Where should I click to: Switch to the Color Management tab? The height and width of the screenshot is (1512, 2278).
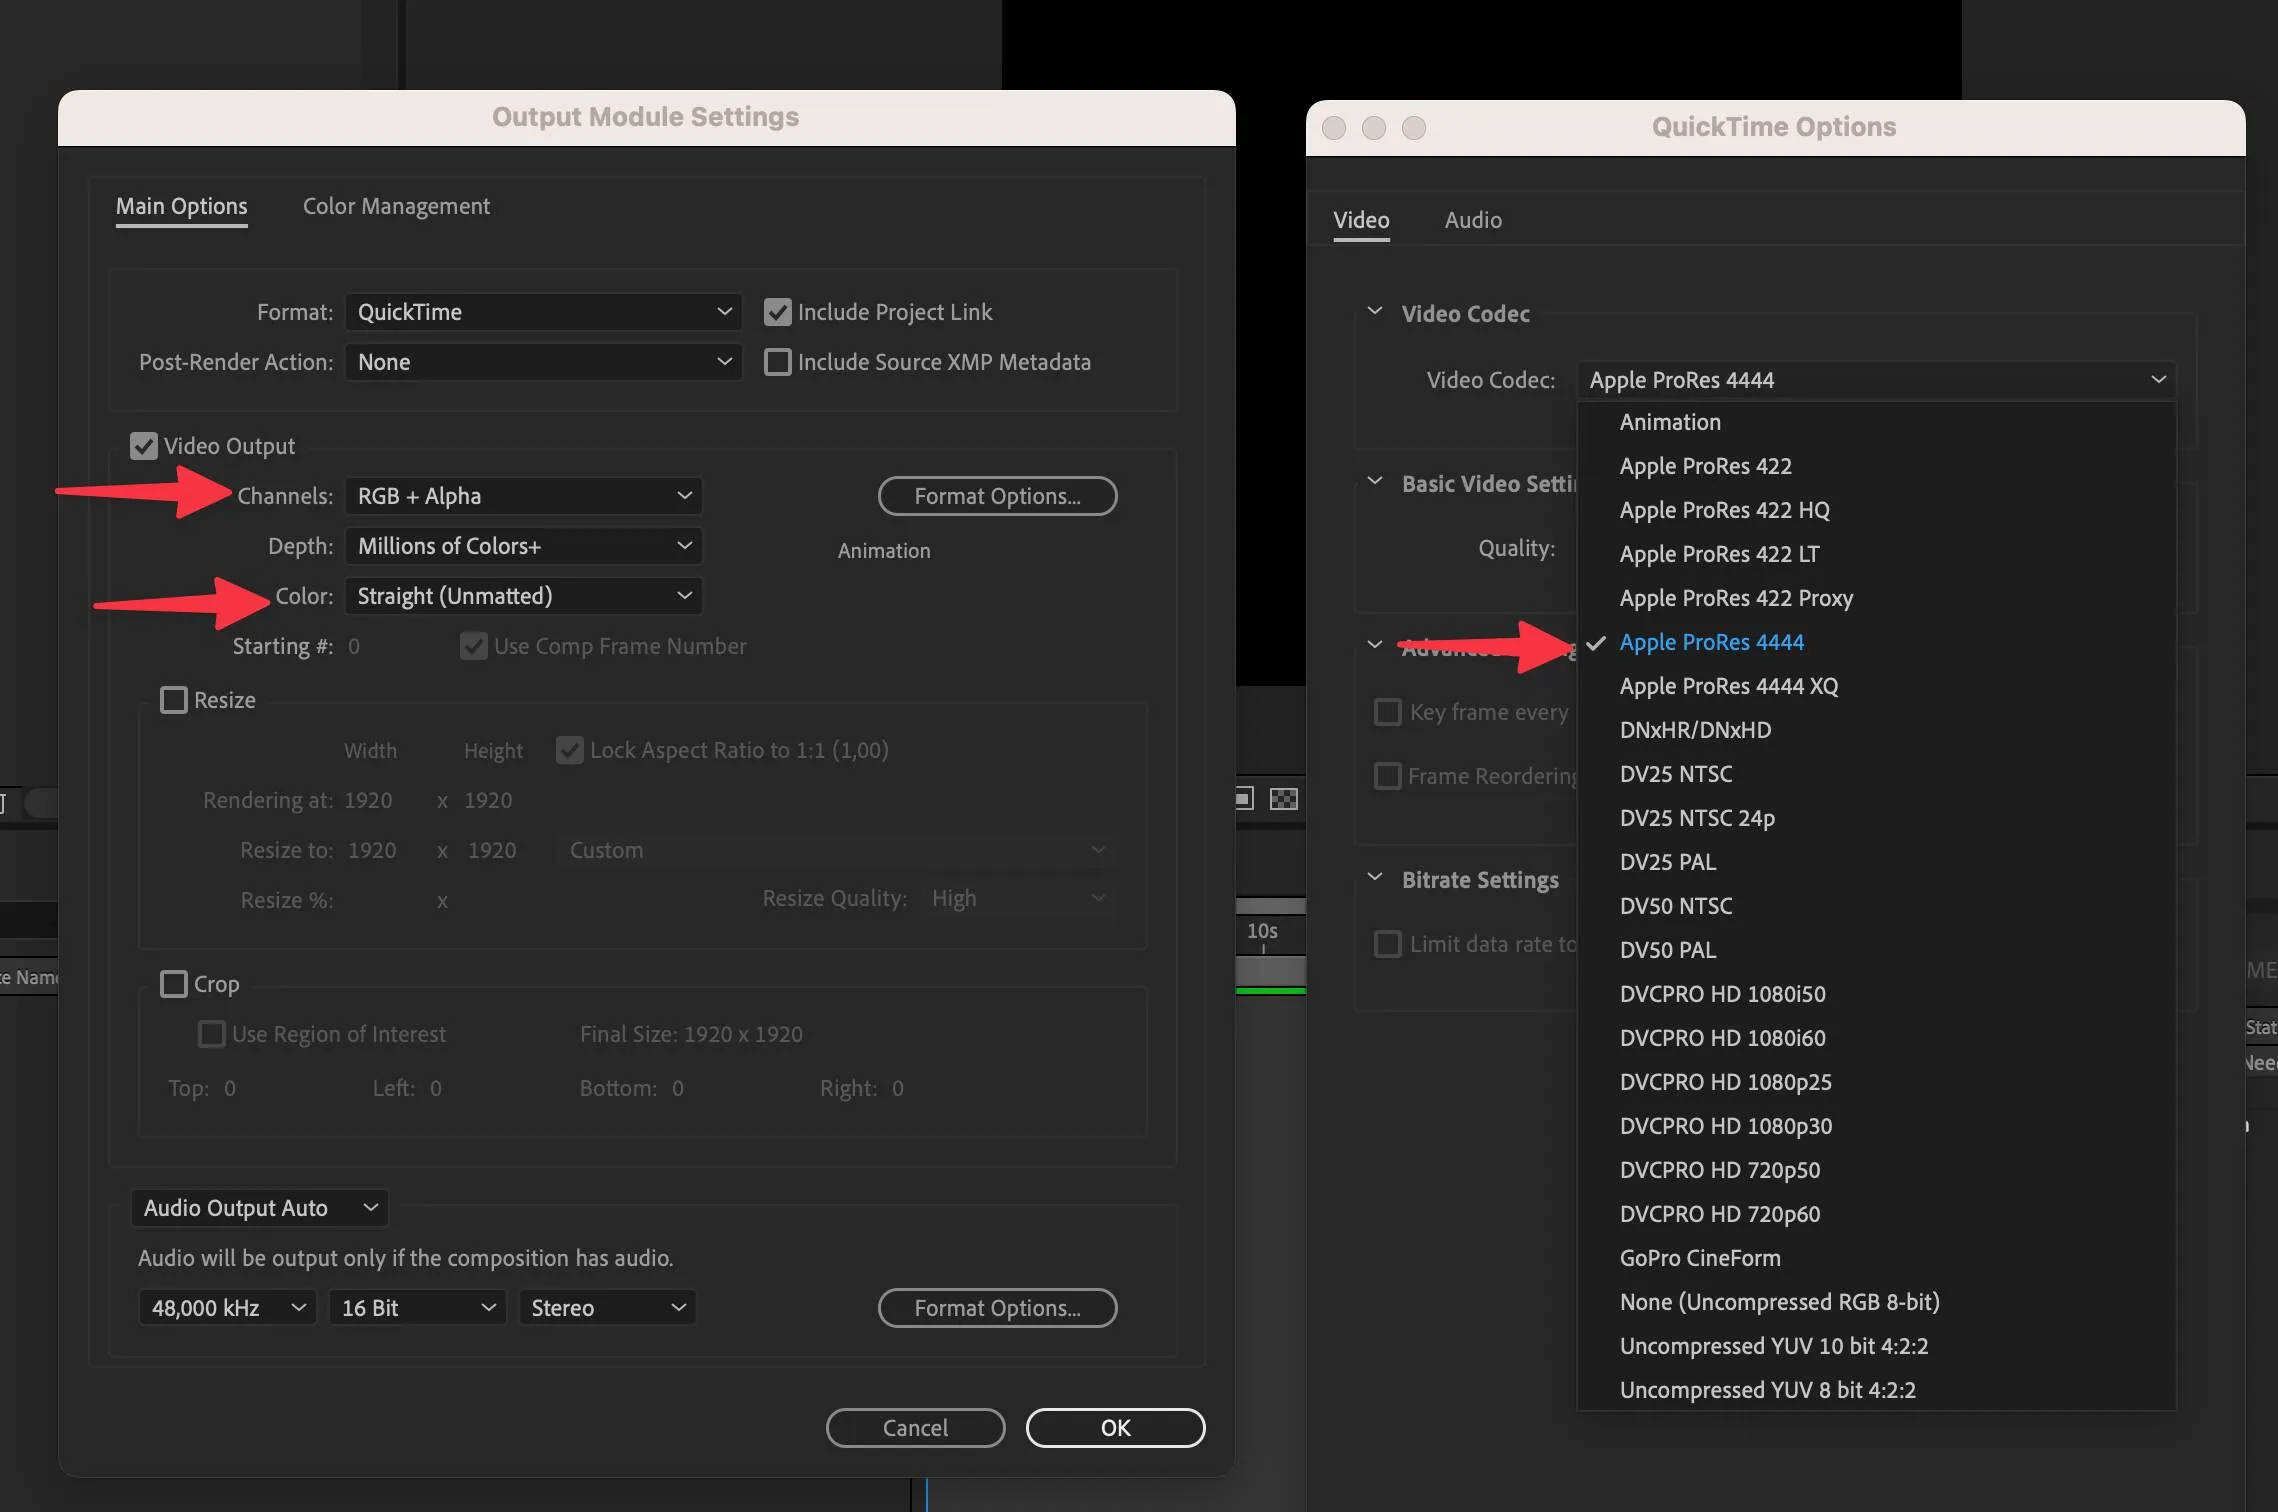pyautogui.click(x=396, y=206)
